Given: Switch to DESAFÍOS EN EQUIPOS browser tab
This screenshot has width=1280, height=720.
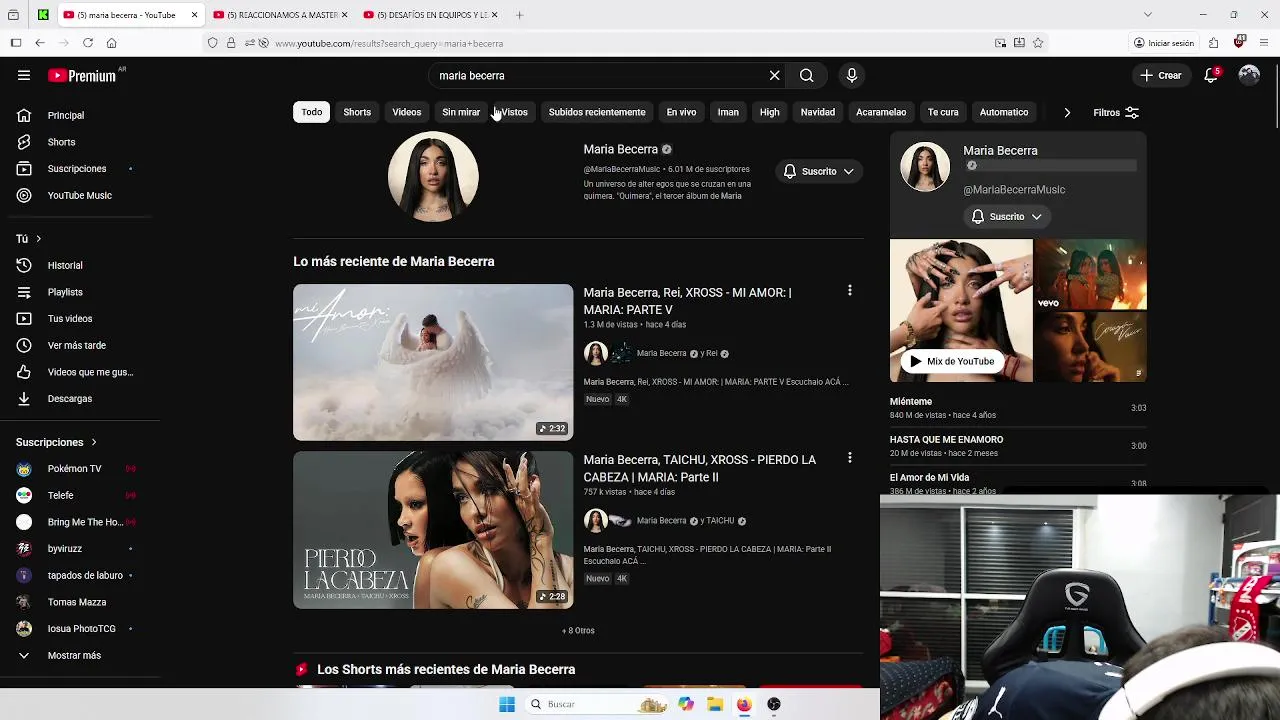Looking at the screenshot, I should click(430, 15).
